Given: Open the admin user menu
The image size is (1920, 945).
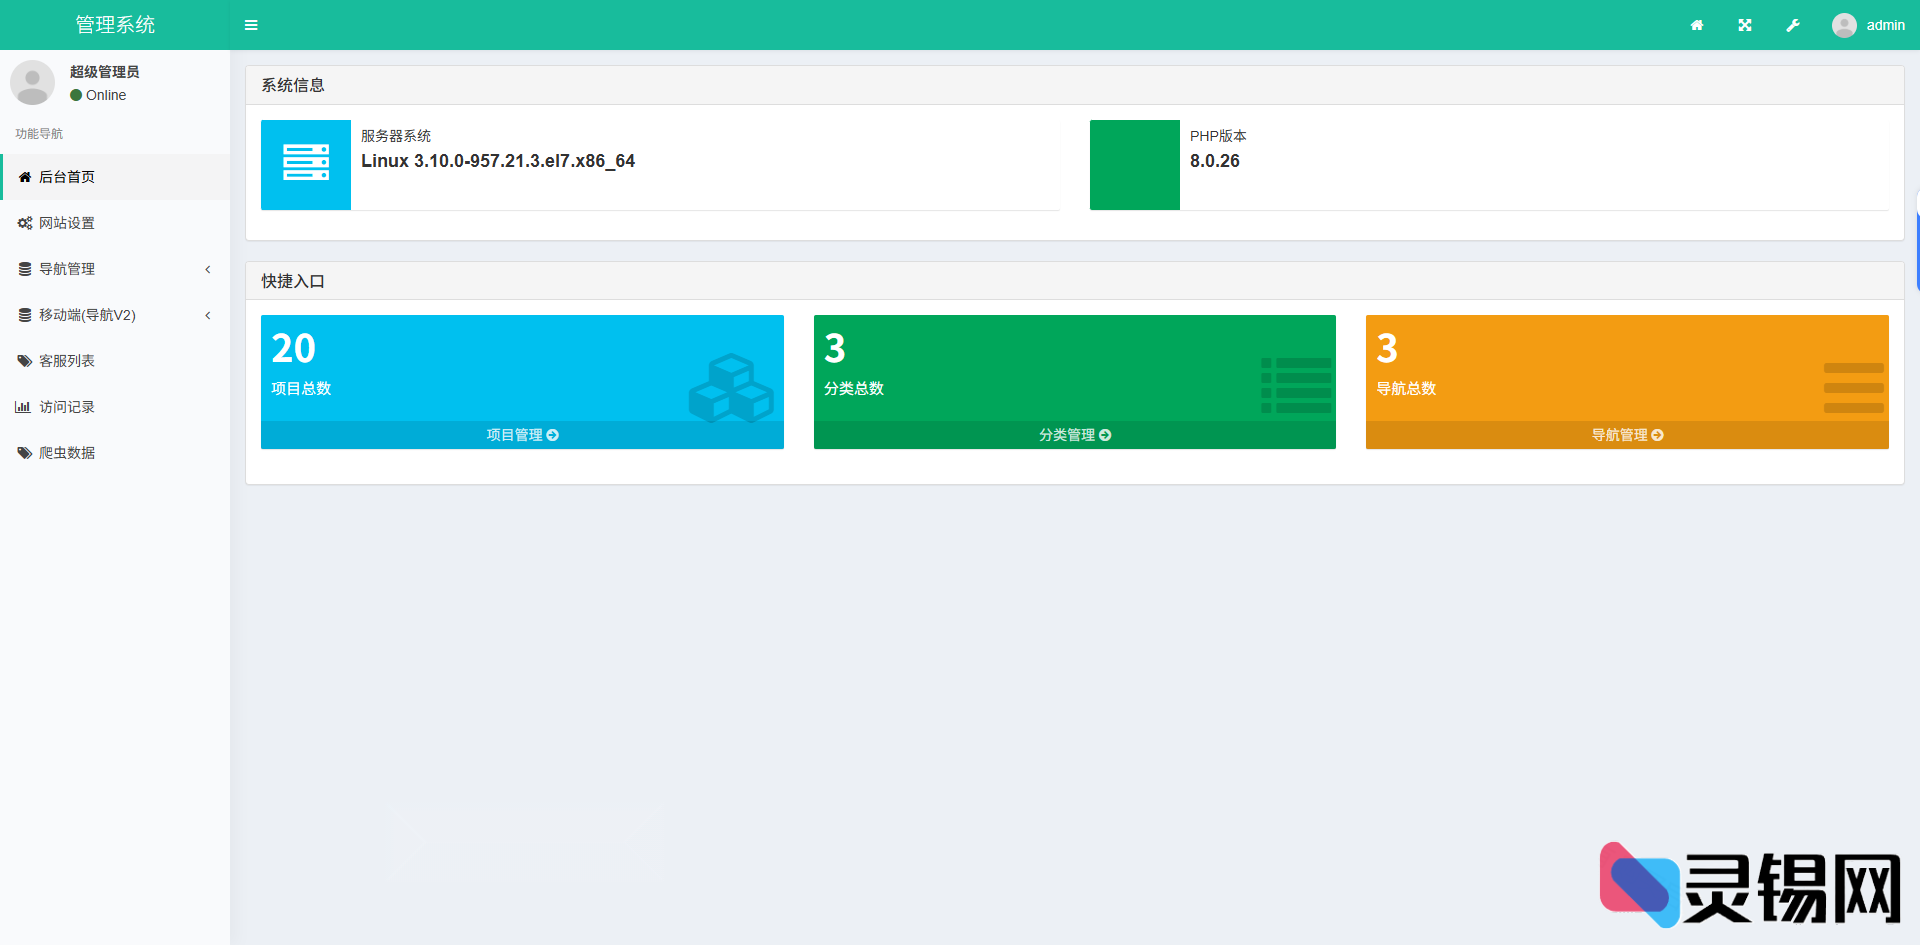Looking at the screenshot, I should tap(1868, 25).
